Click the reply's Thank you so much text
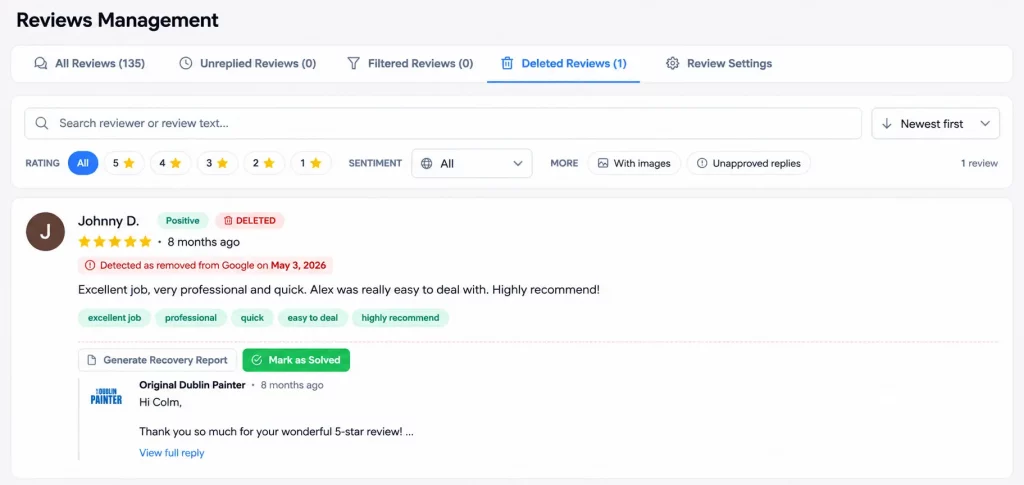 pos(276,432)
